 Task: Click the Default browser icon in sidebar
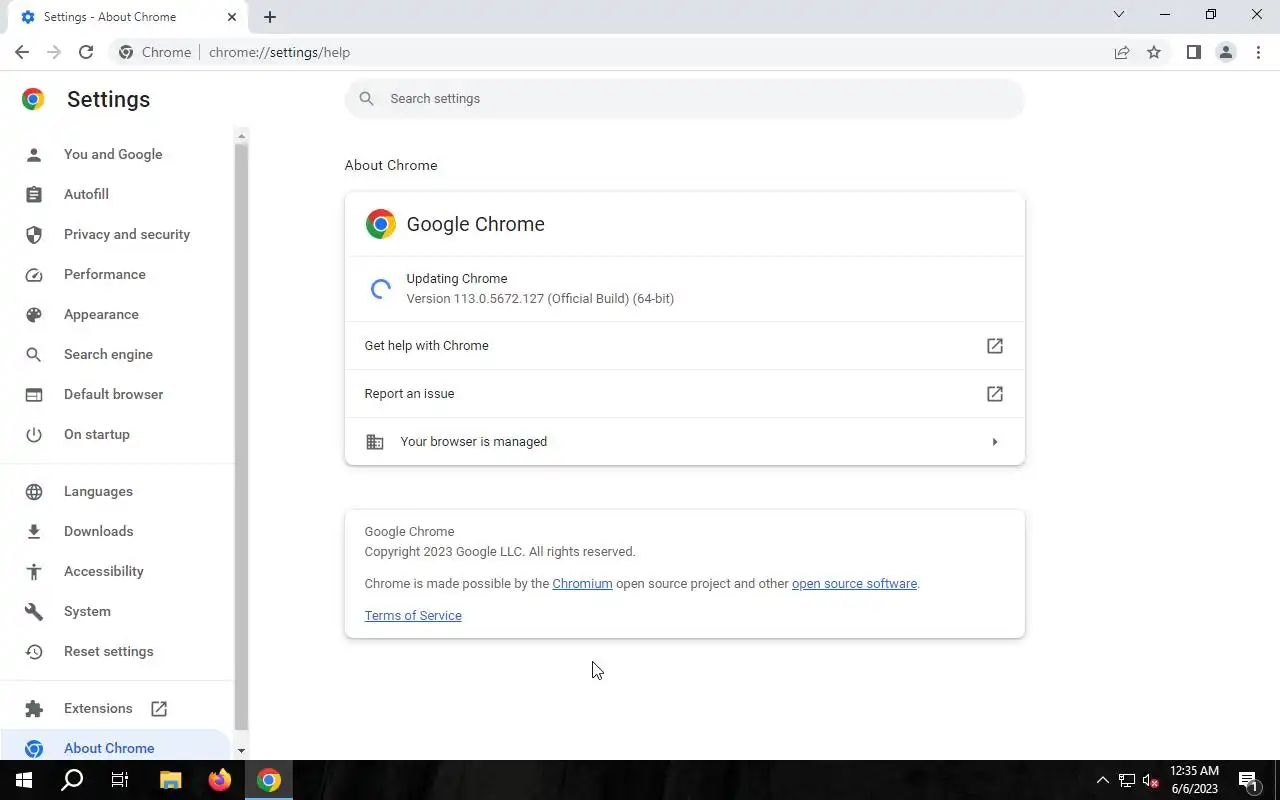tap(34, 394)
